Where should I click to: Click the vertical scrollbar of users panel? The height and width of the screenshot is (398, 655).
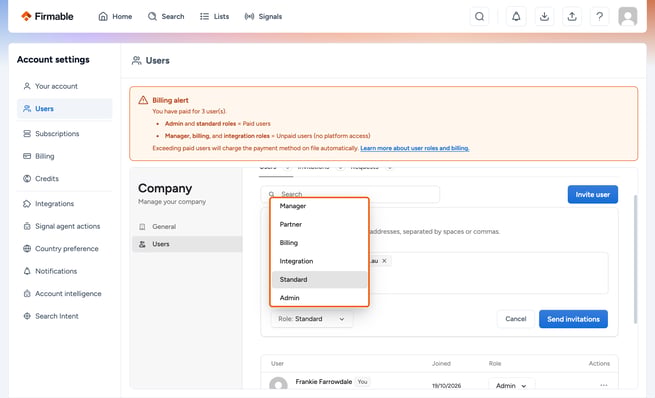(x=635, y=259)
